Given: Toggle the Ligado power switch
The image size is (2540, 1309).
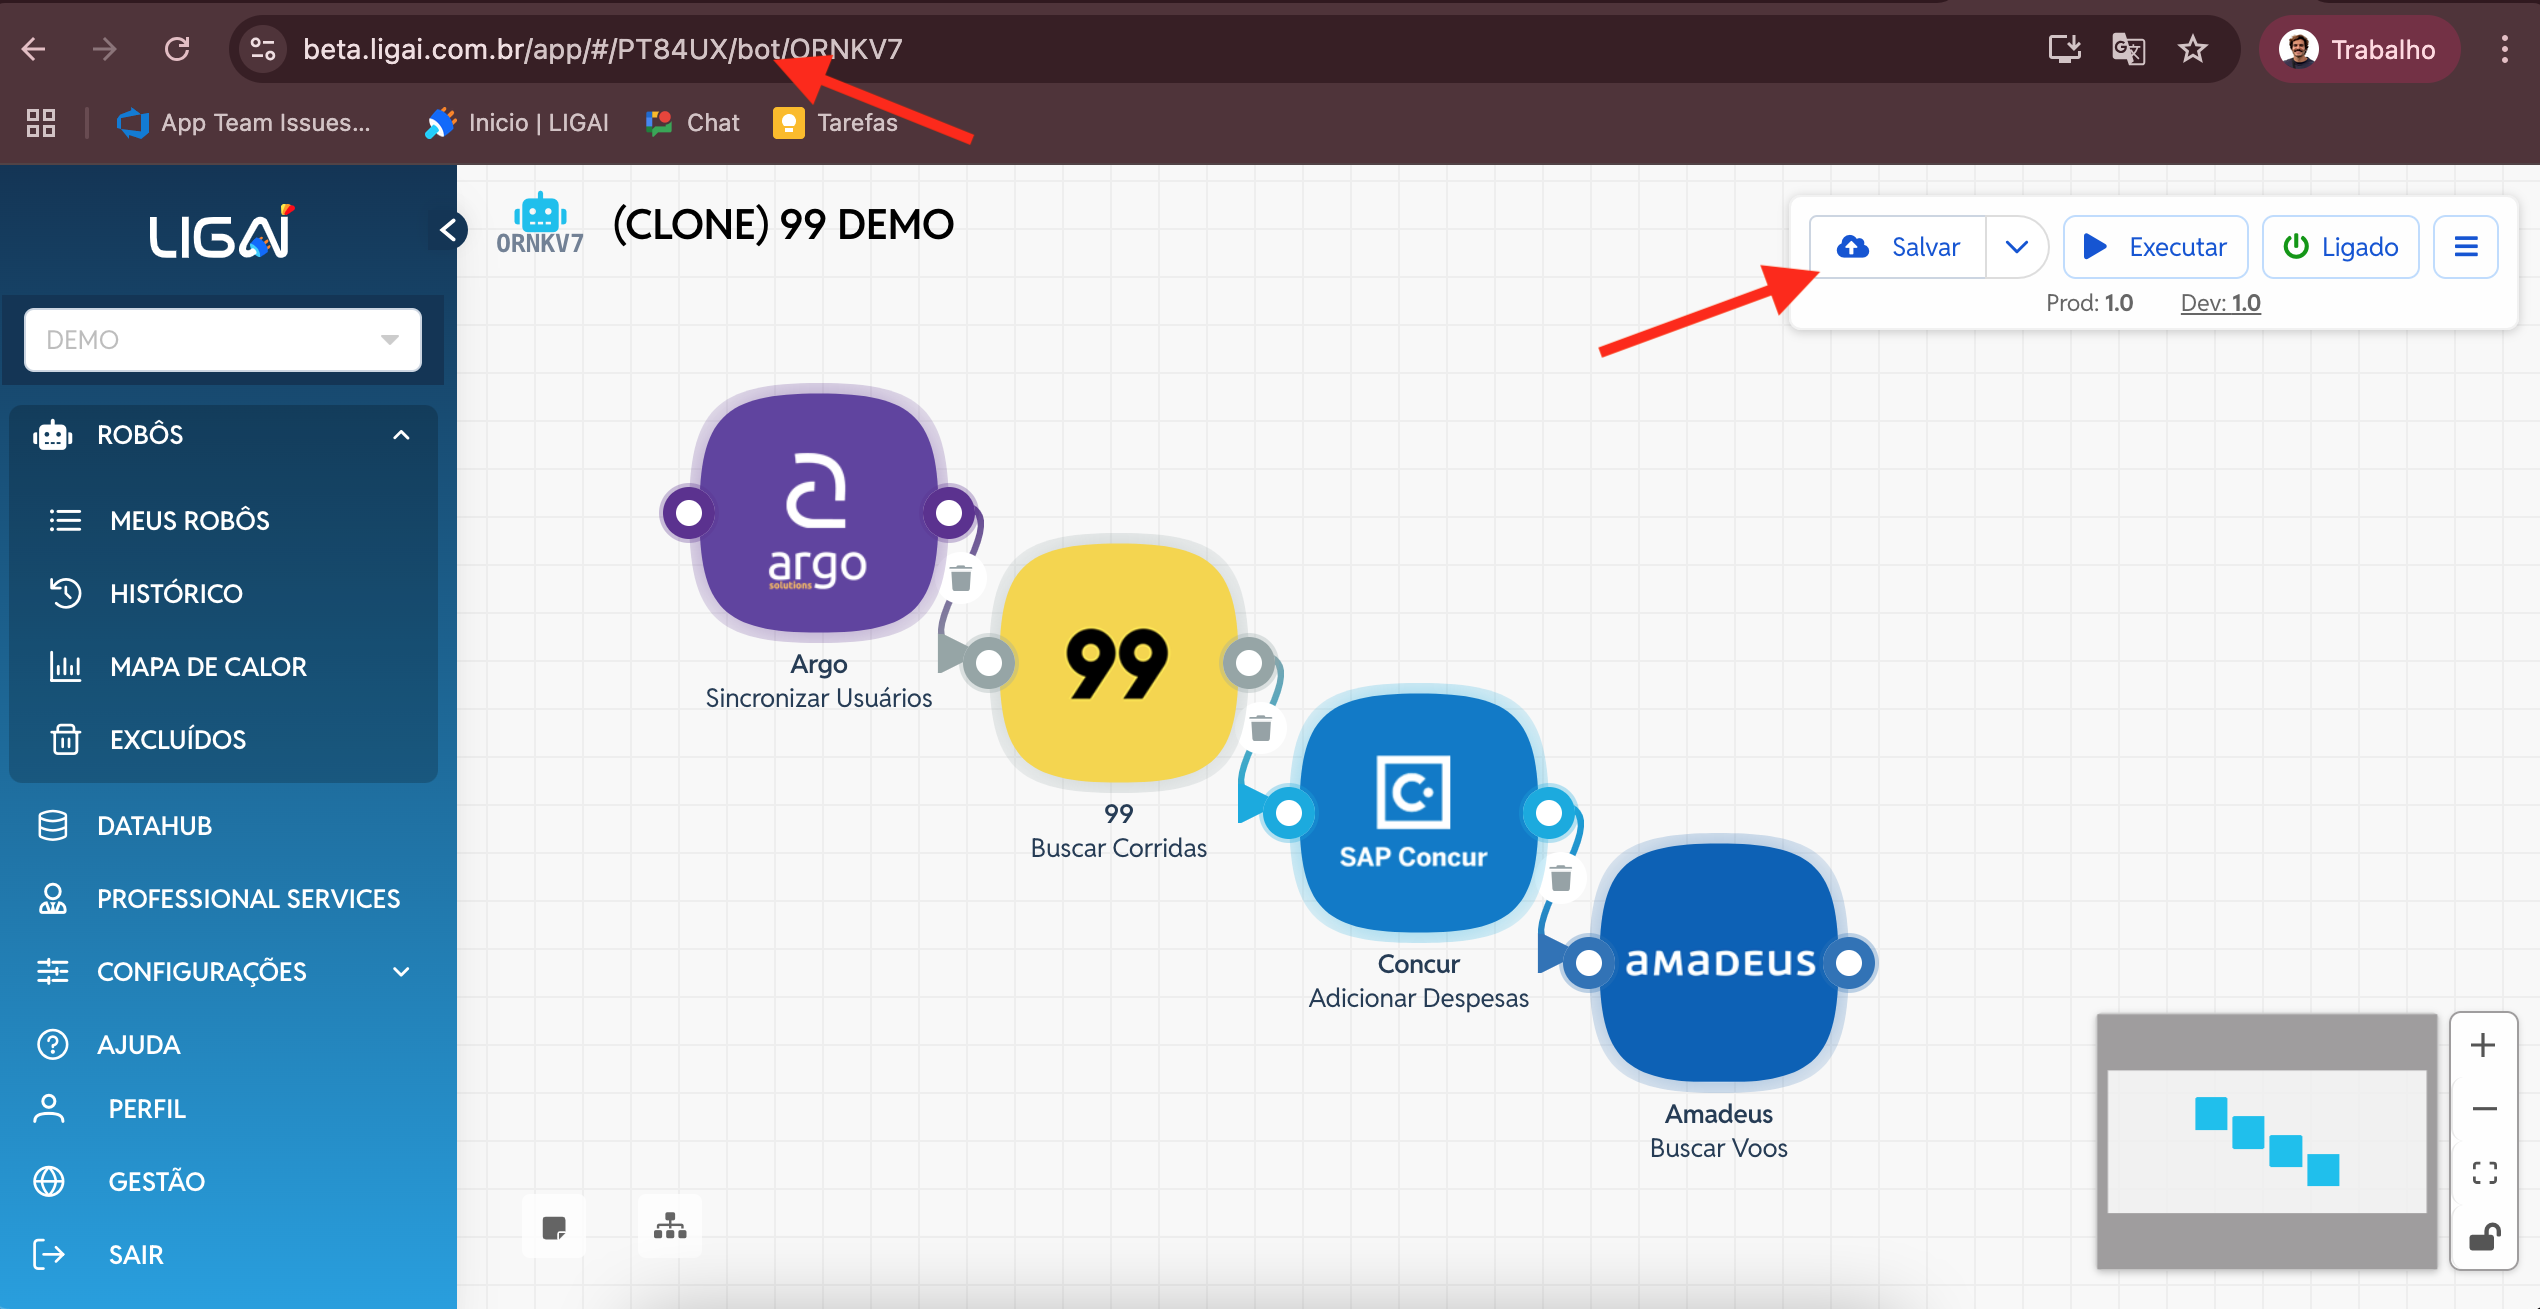Looking at the screenshot, I should coord(2340,247).
